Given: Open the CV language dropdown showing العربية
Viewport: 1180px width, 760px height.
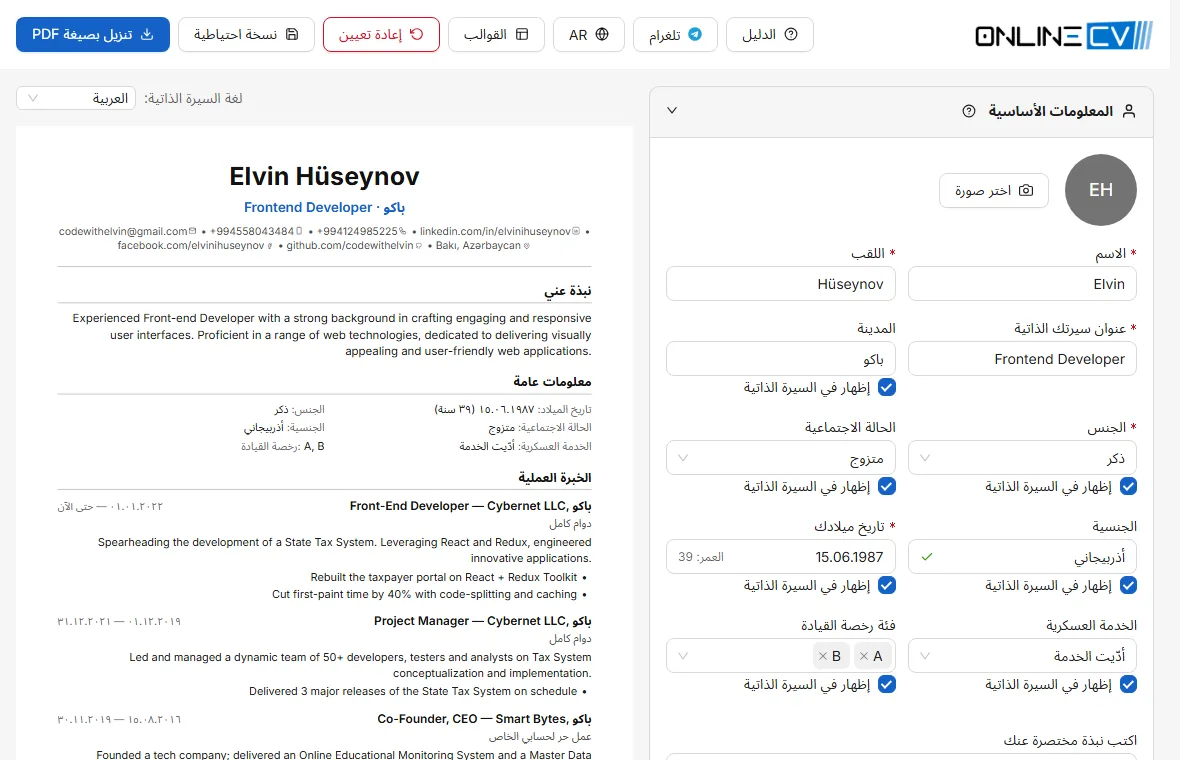Looking at the screenshot, I should pos(76,99).
